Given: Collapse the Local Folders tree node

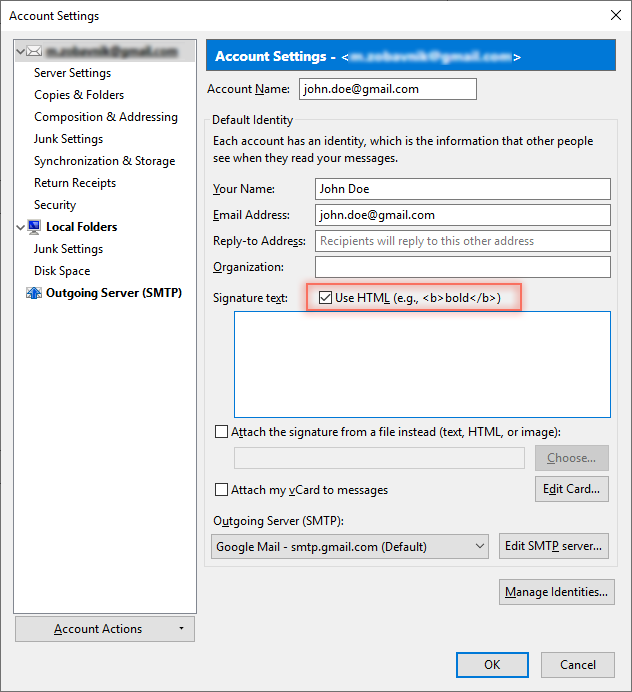Looking at the screenshot, I should (20, 227).
